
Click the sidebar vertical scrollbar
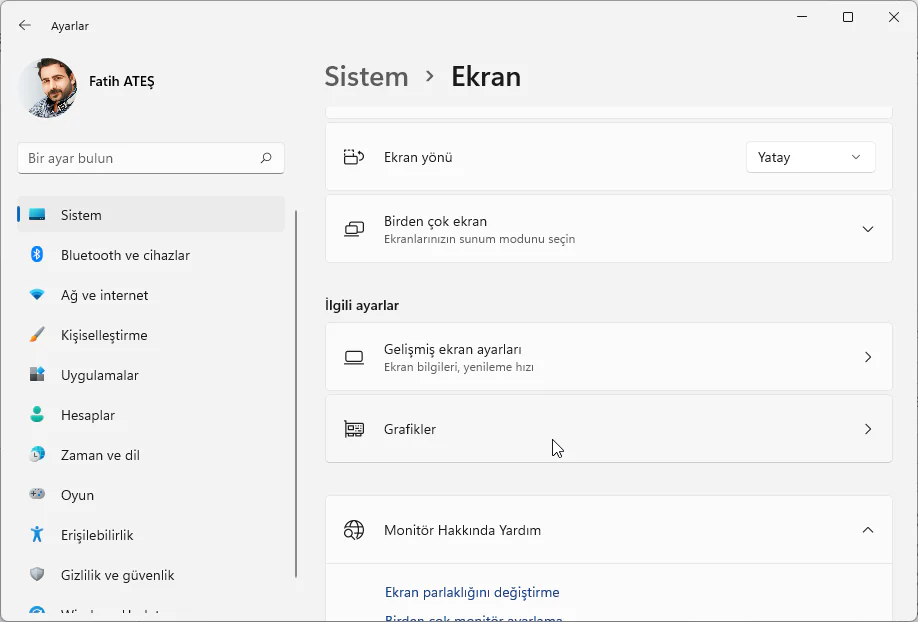coord(296,394)
